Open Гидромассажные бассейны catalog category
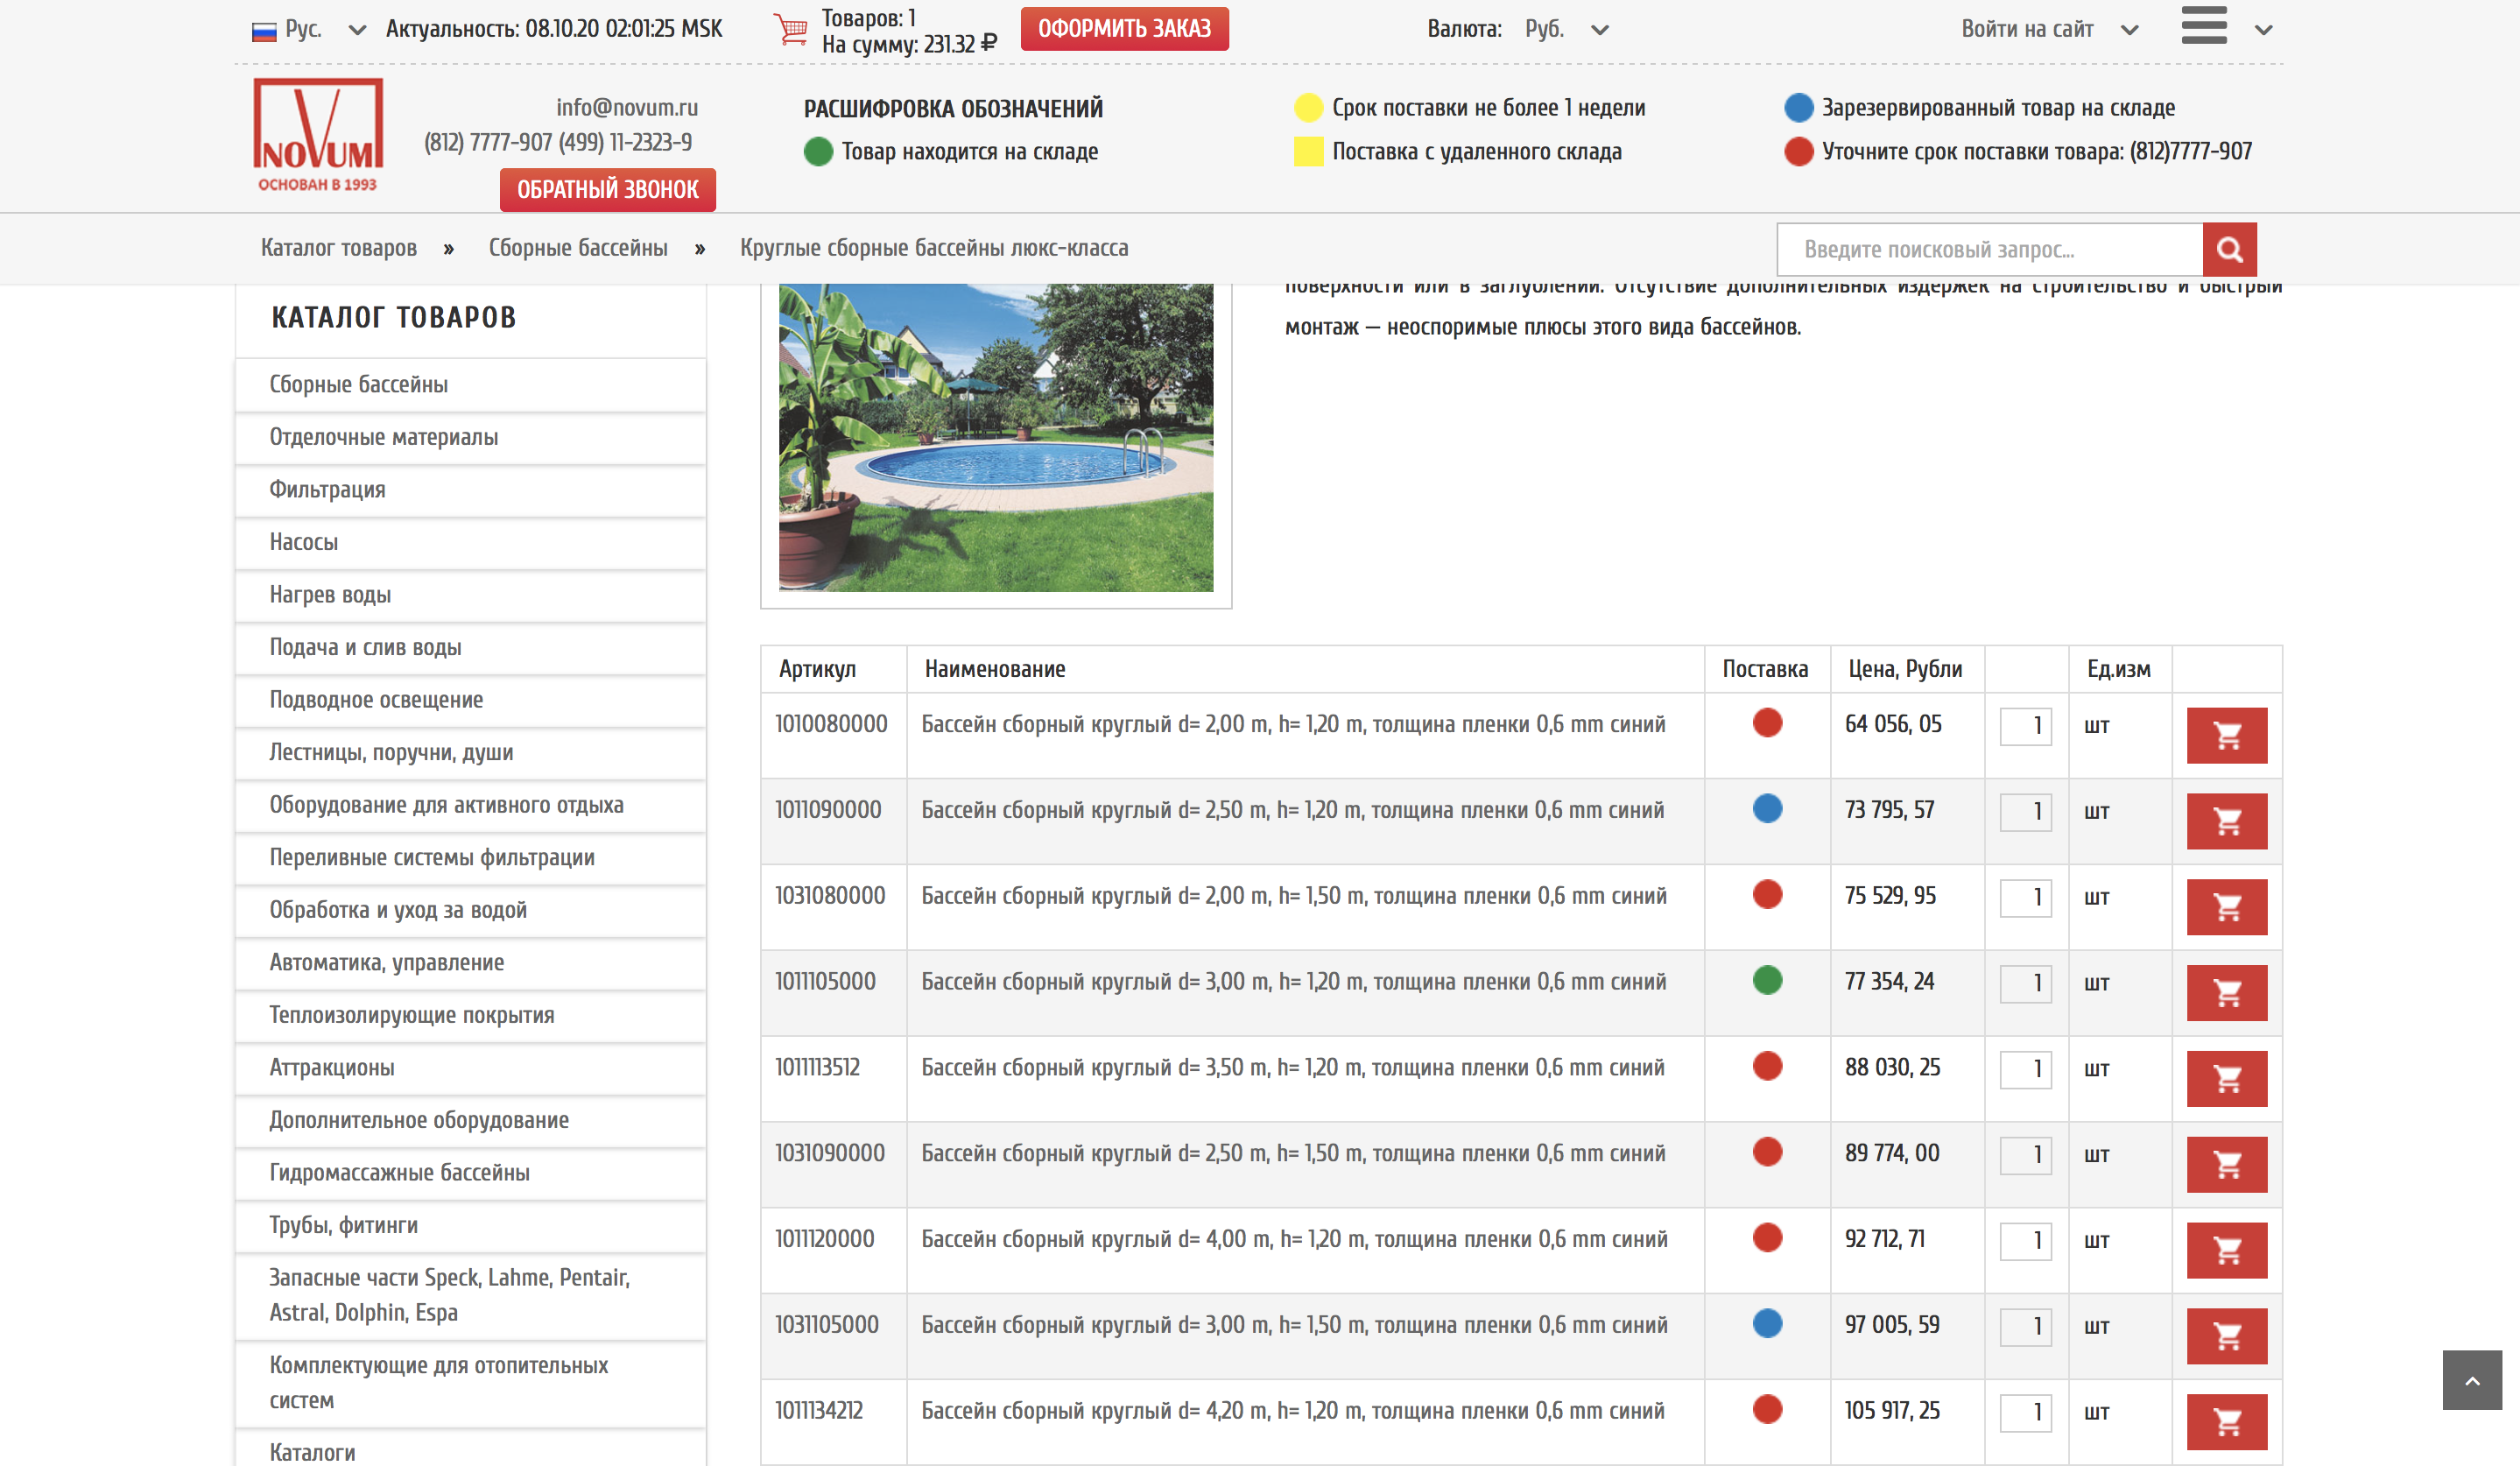The height and width of the screenshot is (1466, 2520). tap(399, 1173)
